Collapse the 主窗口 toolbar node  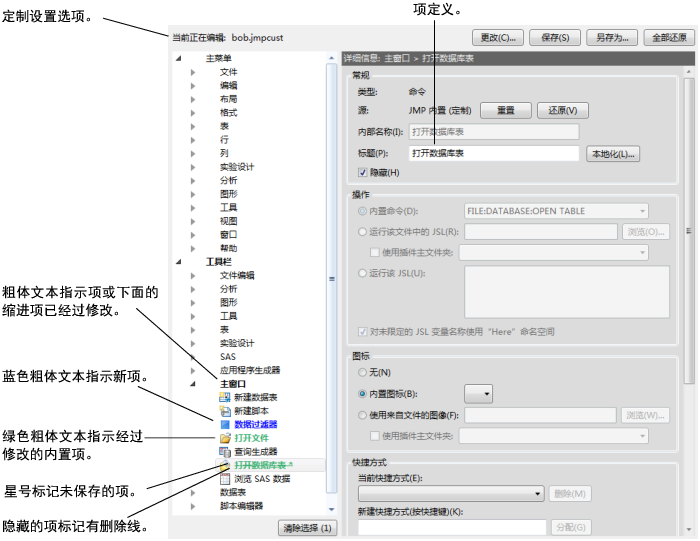click(x=193, y=384)
